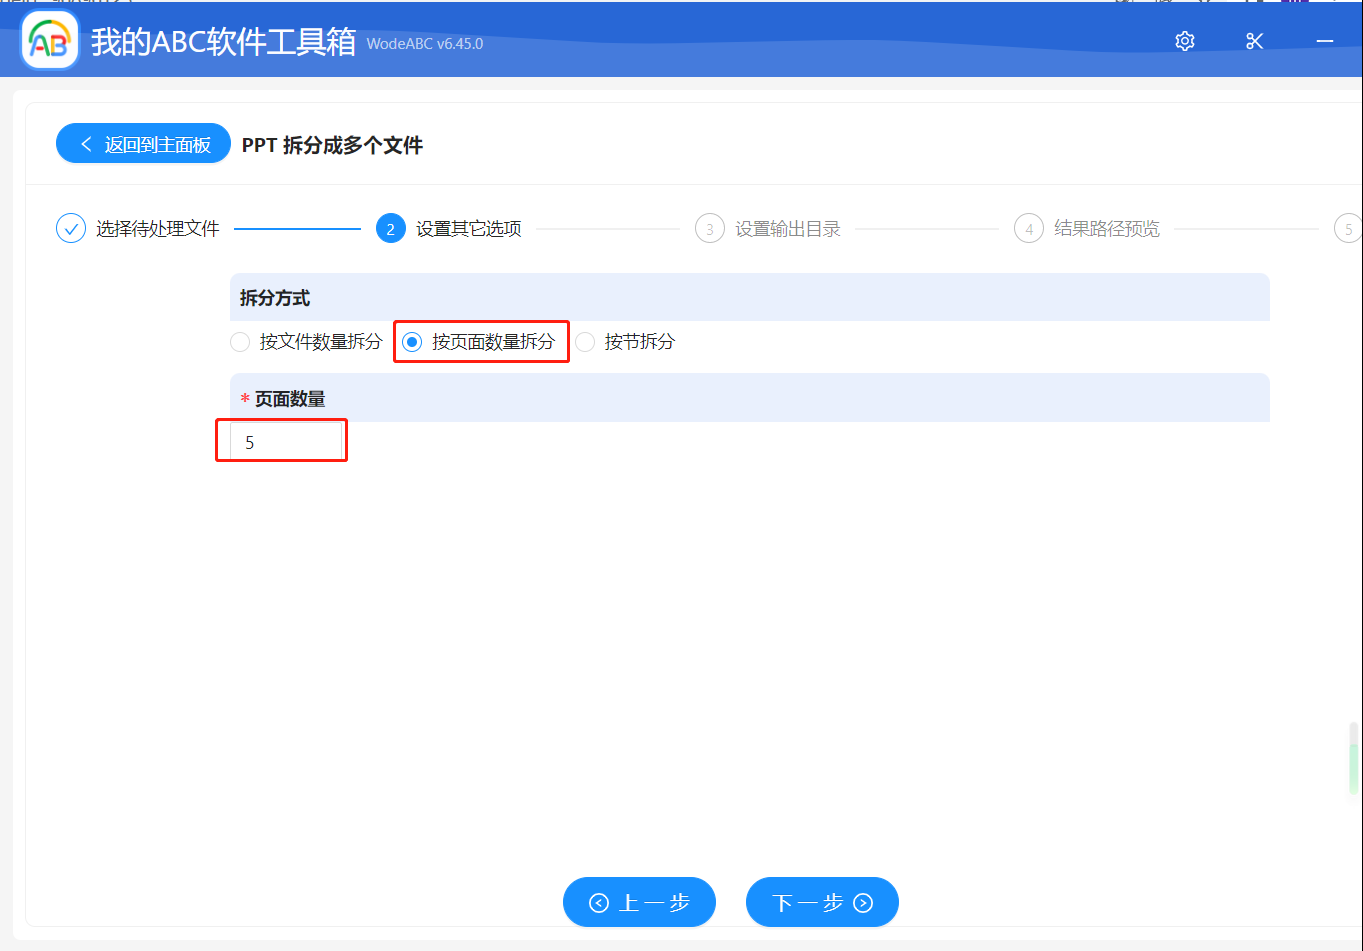
Task: Click the numbered circle for step 2
Action: [x=390, y=228]
